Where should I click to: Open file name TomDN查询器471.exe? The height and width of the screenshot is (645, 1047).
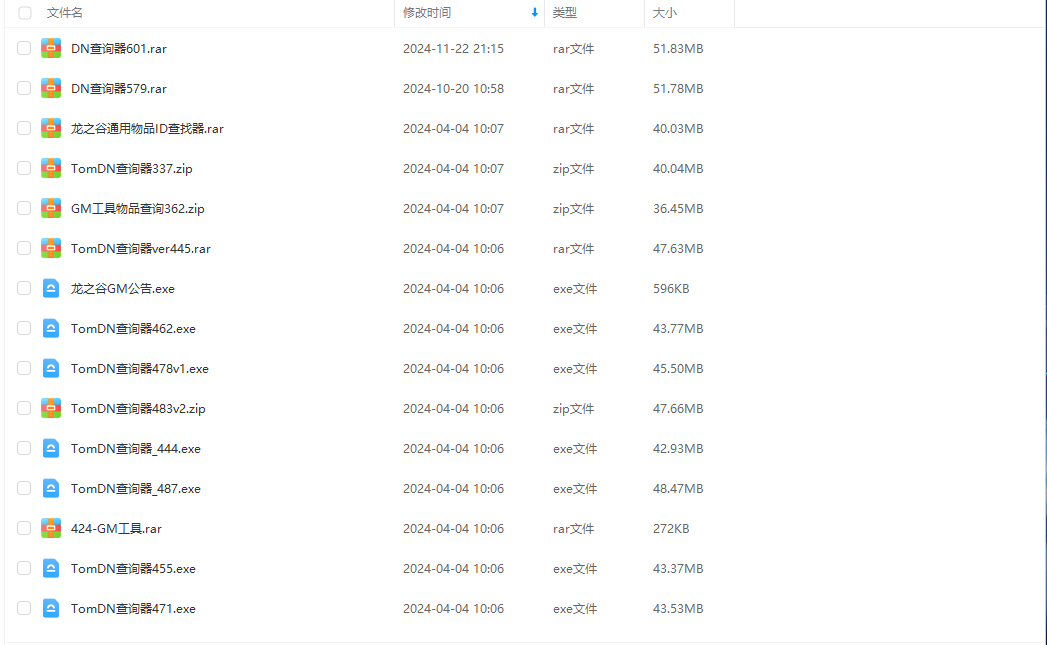134,609
